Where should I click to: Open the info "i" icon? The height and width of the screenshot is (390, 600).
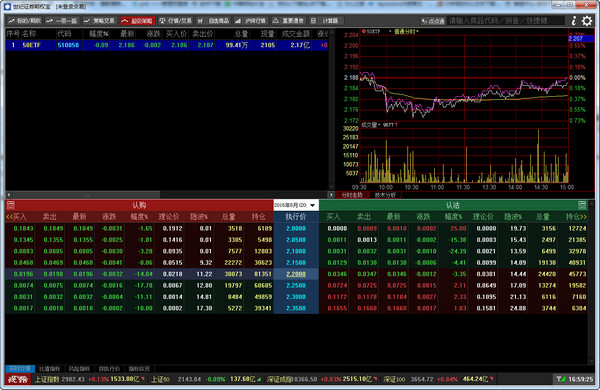coord(574,21)
